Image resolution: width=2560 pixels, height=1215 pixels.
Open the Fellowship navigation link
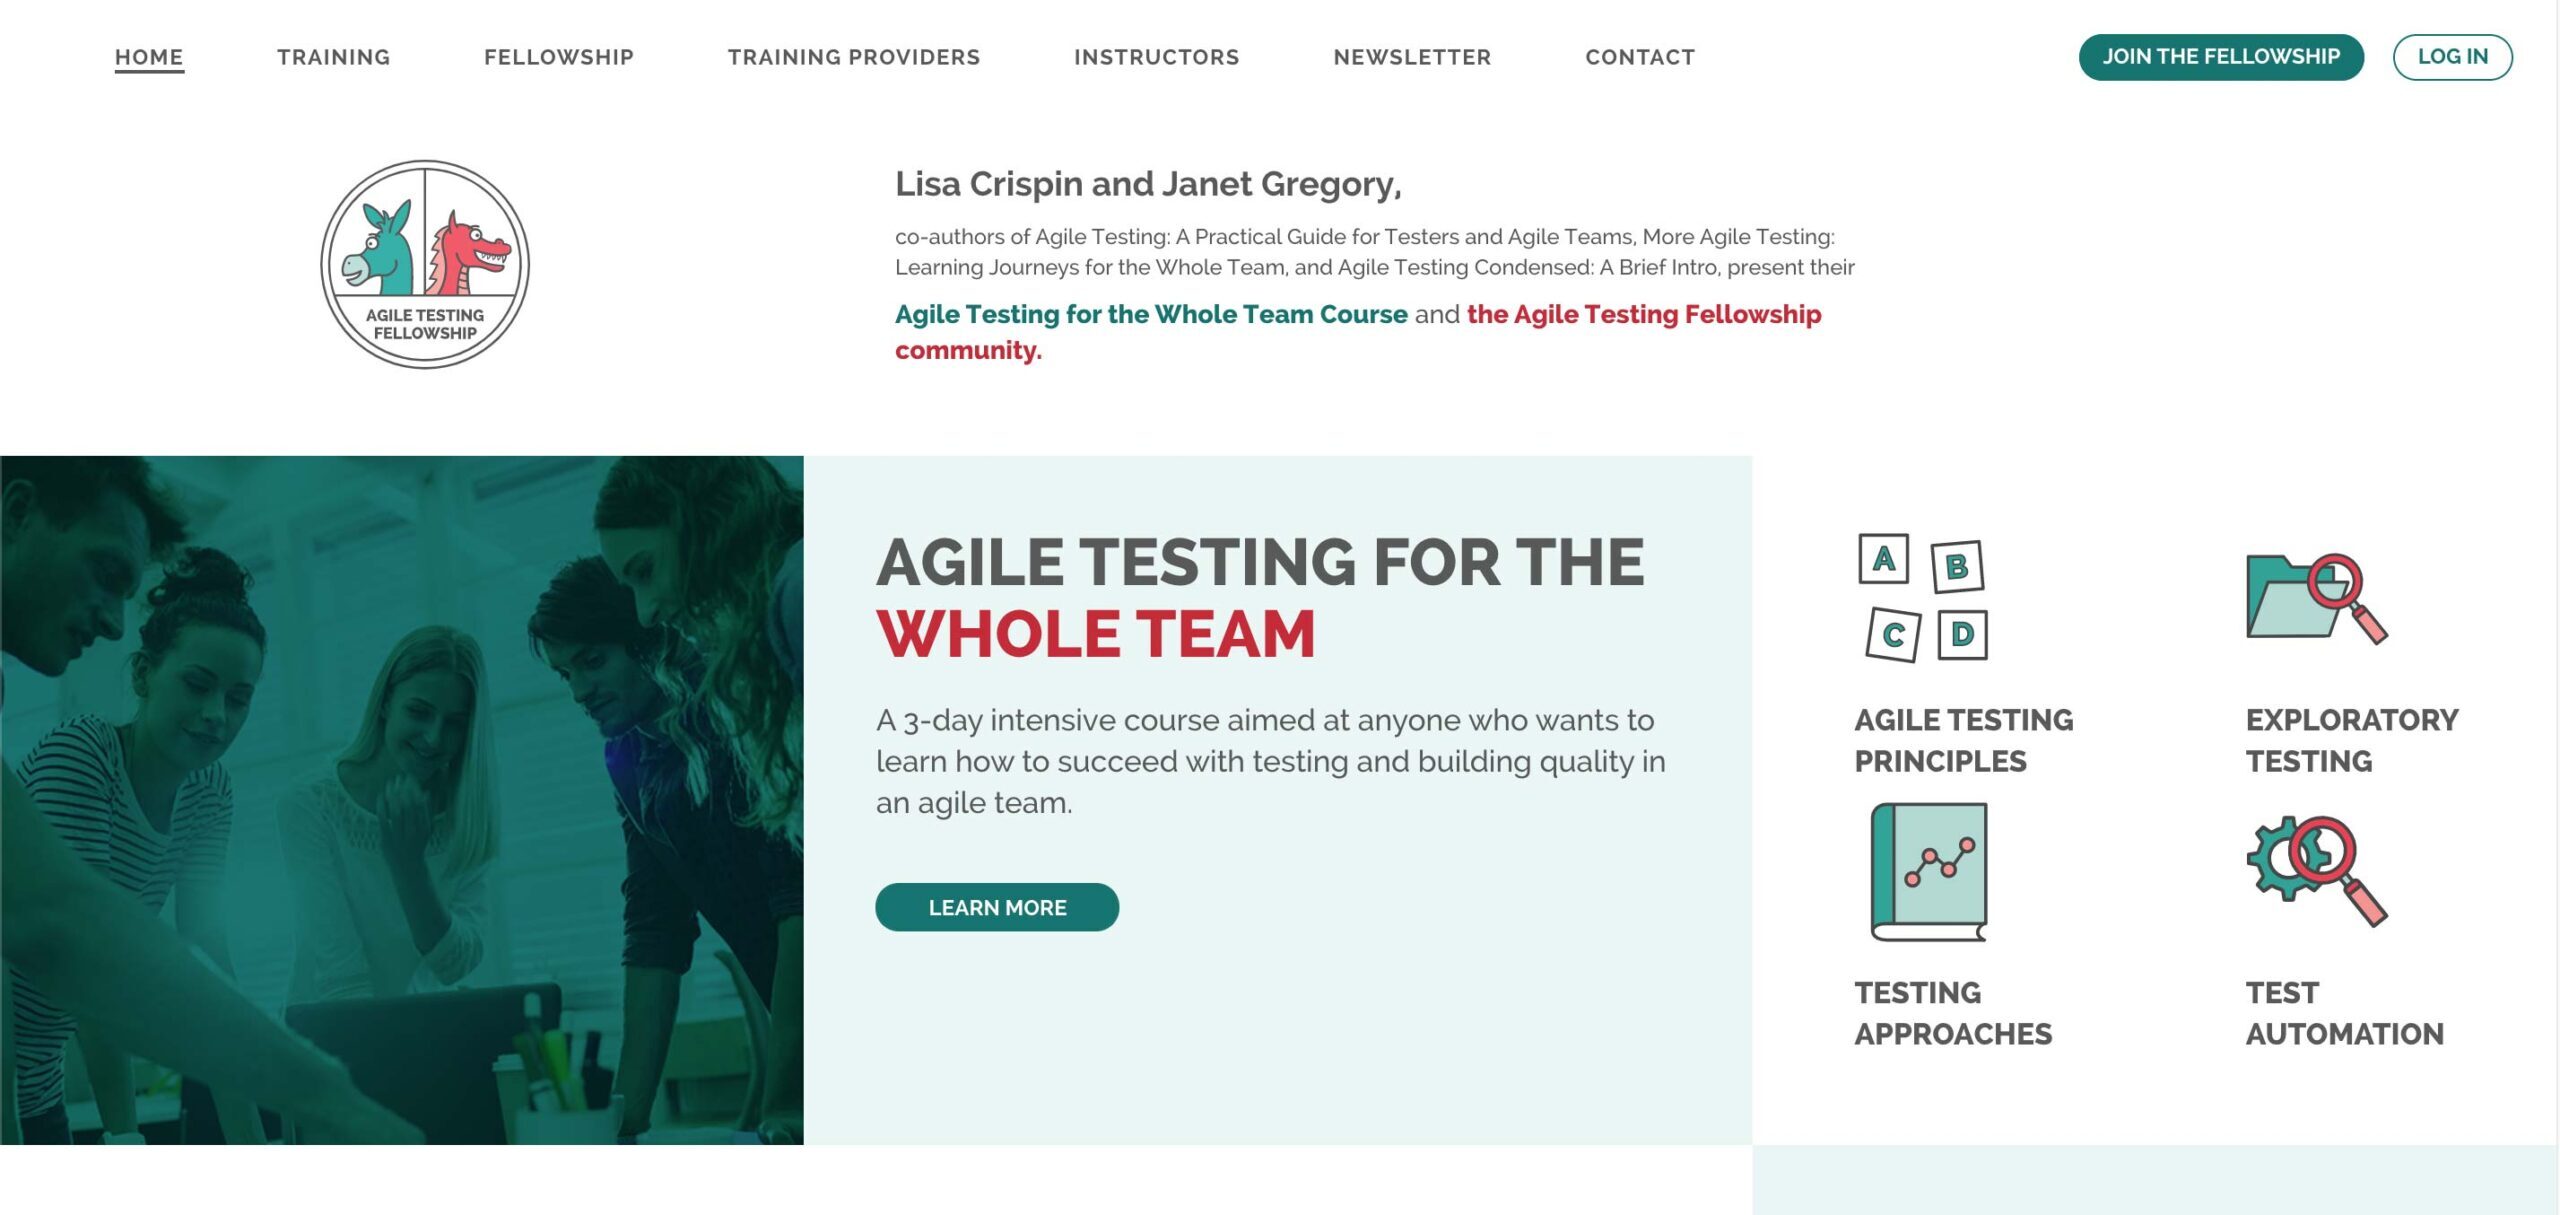click(x=559, y=57)
